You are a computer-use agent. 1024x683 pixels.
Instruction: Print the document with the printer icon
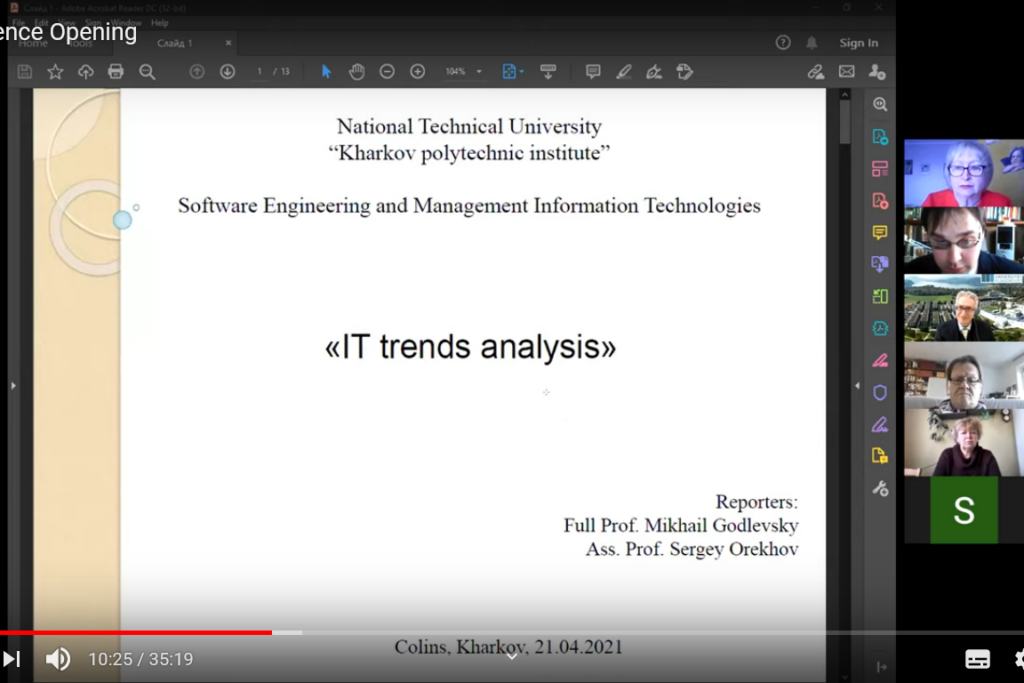click(116, 72)
